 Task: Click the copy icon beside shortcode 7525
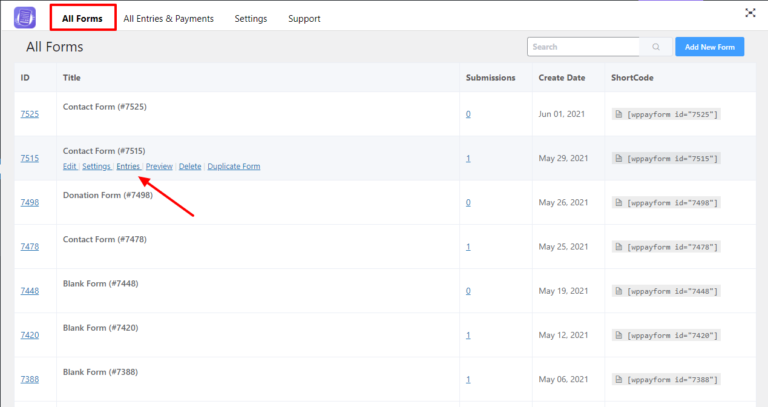pyautogui.click(x=619, y=114)
